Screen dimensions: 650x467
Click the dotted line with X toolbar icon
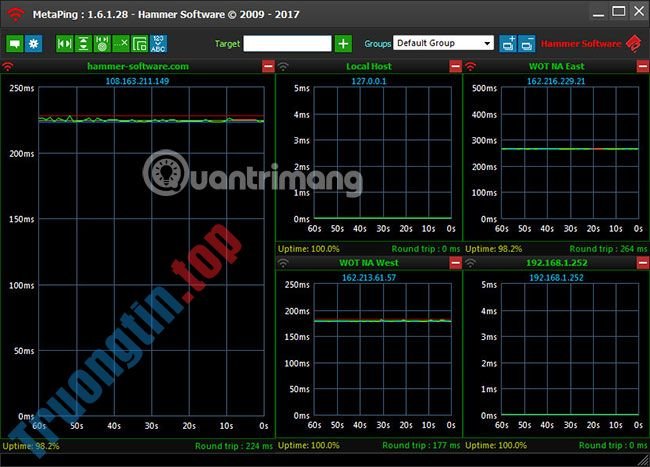coord(121,44)
